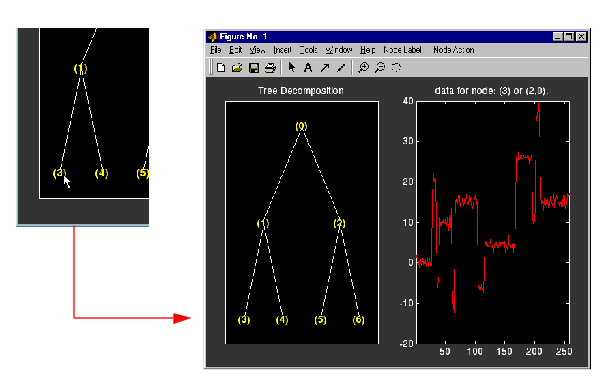Select the Insert Arrow tool
The image size is (600, 383).
324,68
